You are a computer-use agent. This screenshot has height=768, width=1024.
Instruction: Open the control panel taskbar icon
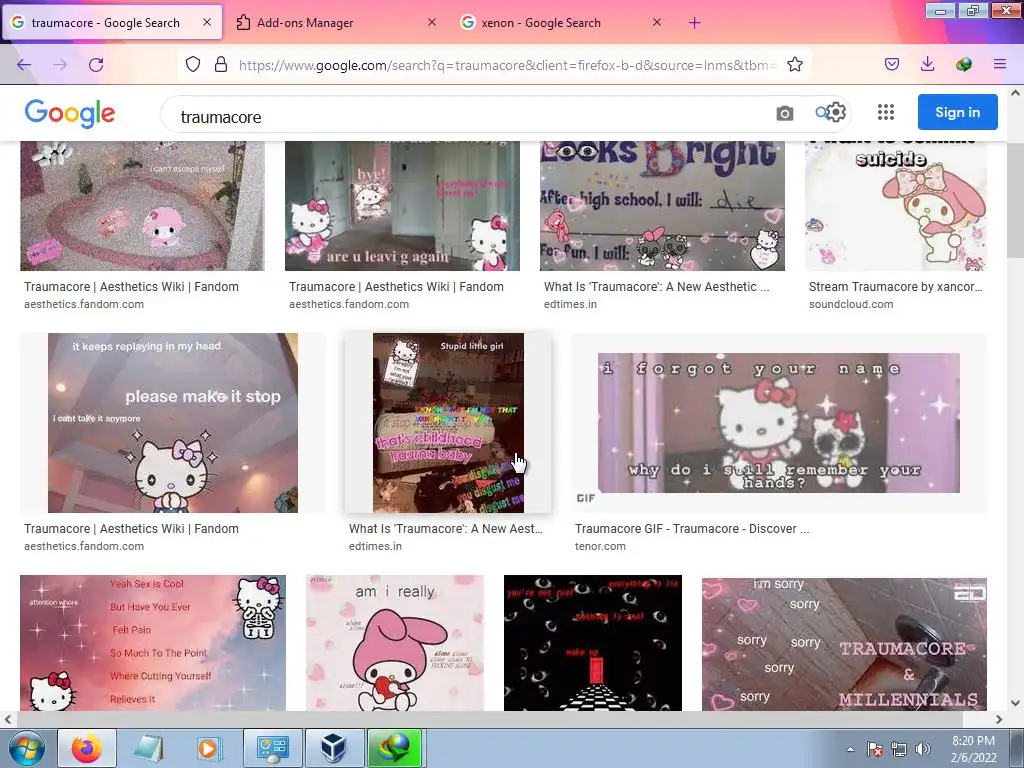272,748
